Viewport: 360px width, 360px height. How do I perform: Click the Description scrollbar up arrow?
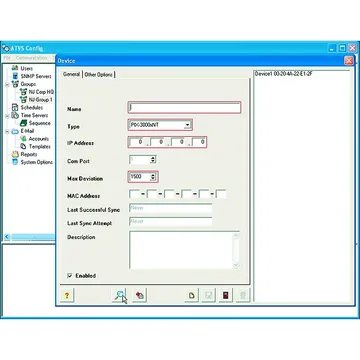click(x=236, y=235)
